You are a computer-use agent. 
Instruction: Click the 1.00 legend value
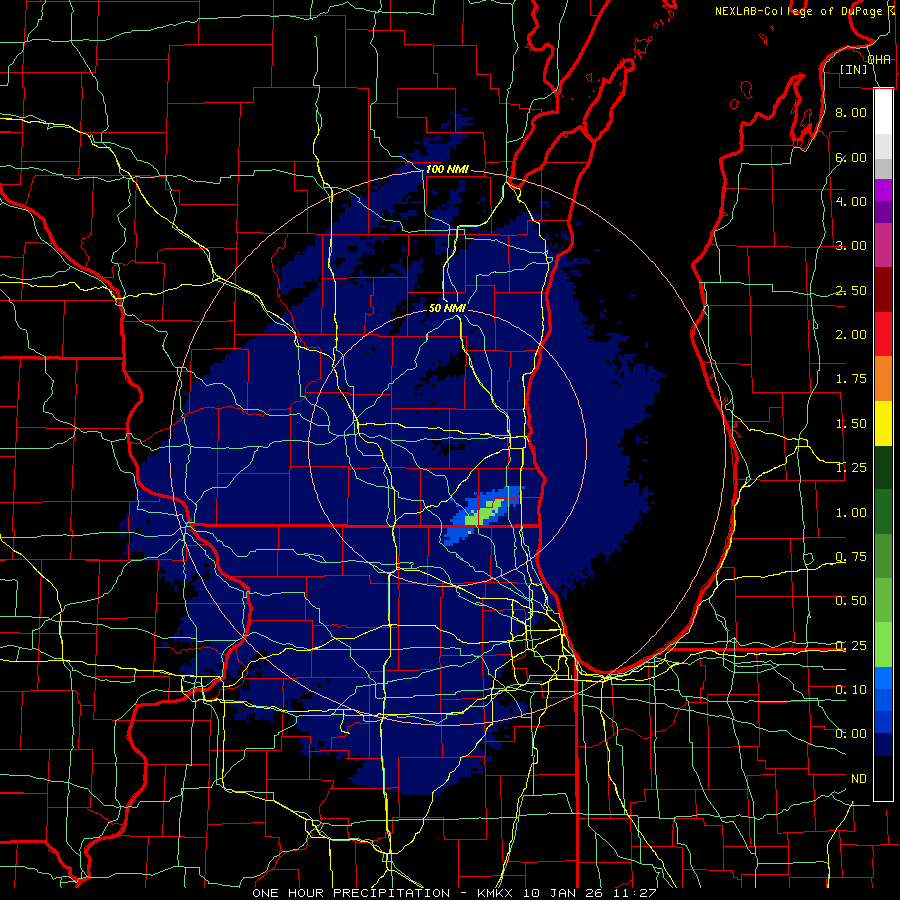tap(850, 513)
